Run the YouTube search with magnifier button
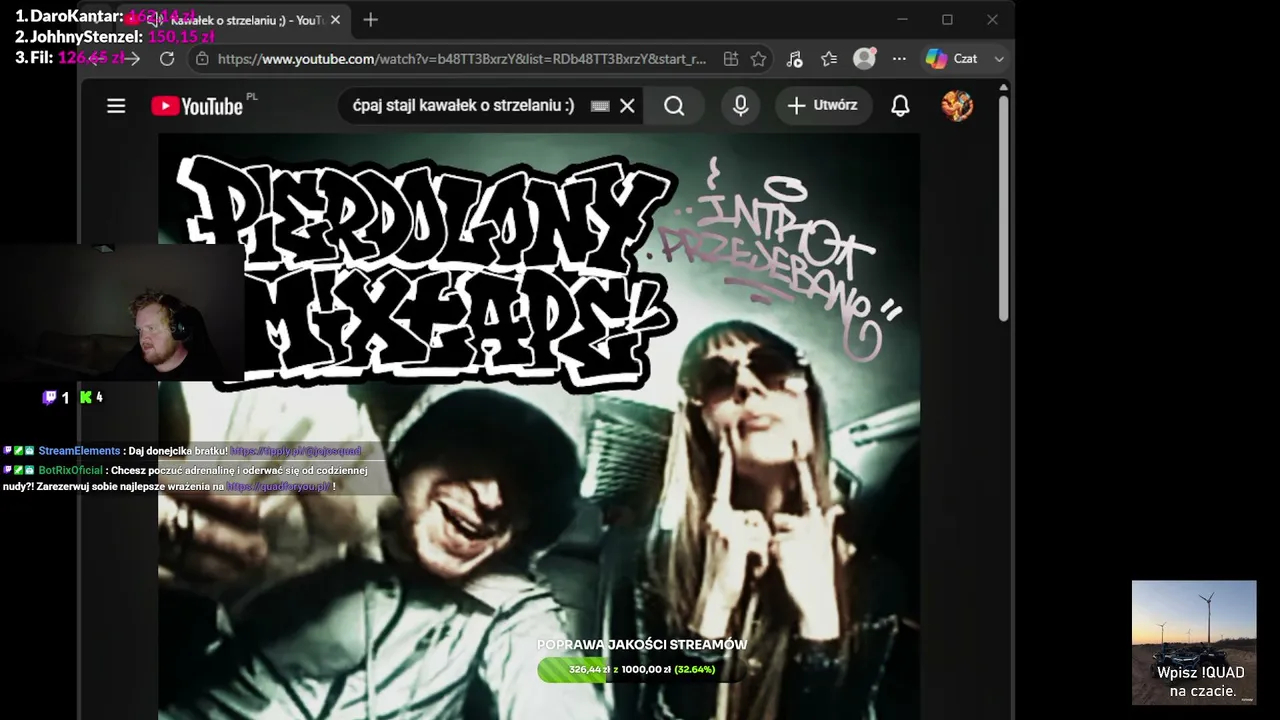1280x720 pixels. 674,106
